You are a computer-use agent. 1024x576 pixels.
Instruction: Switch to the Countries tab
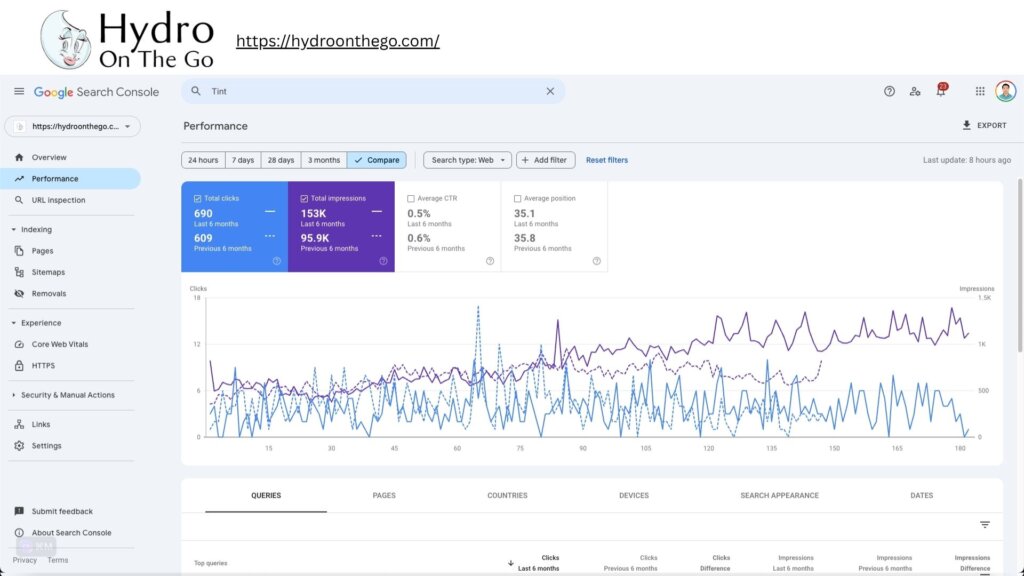[x=507, y=496]
